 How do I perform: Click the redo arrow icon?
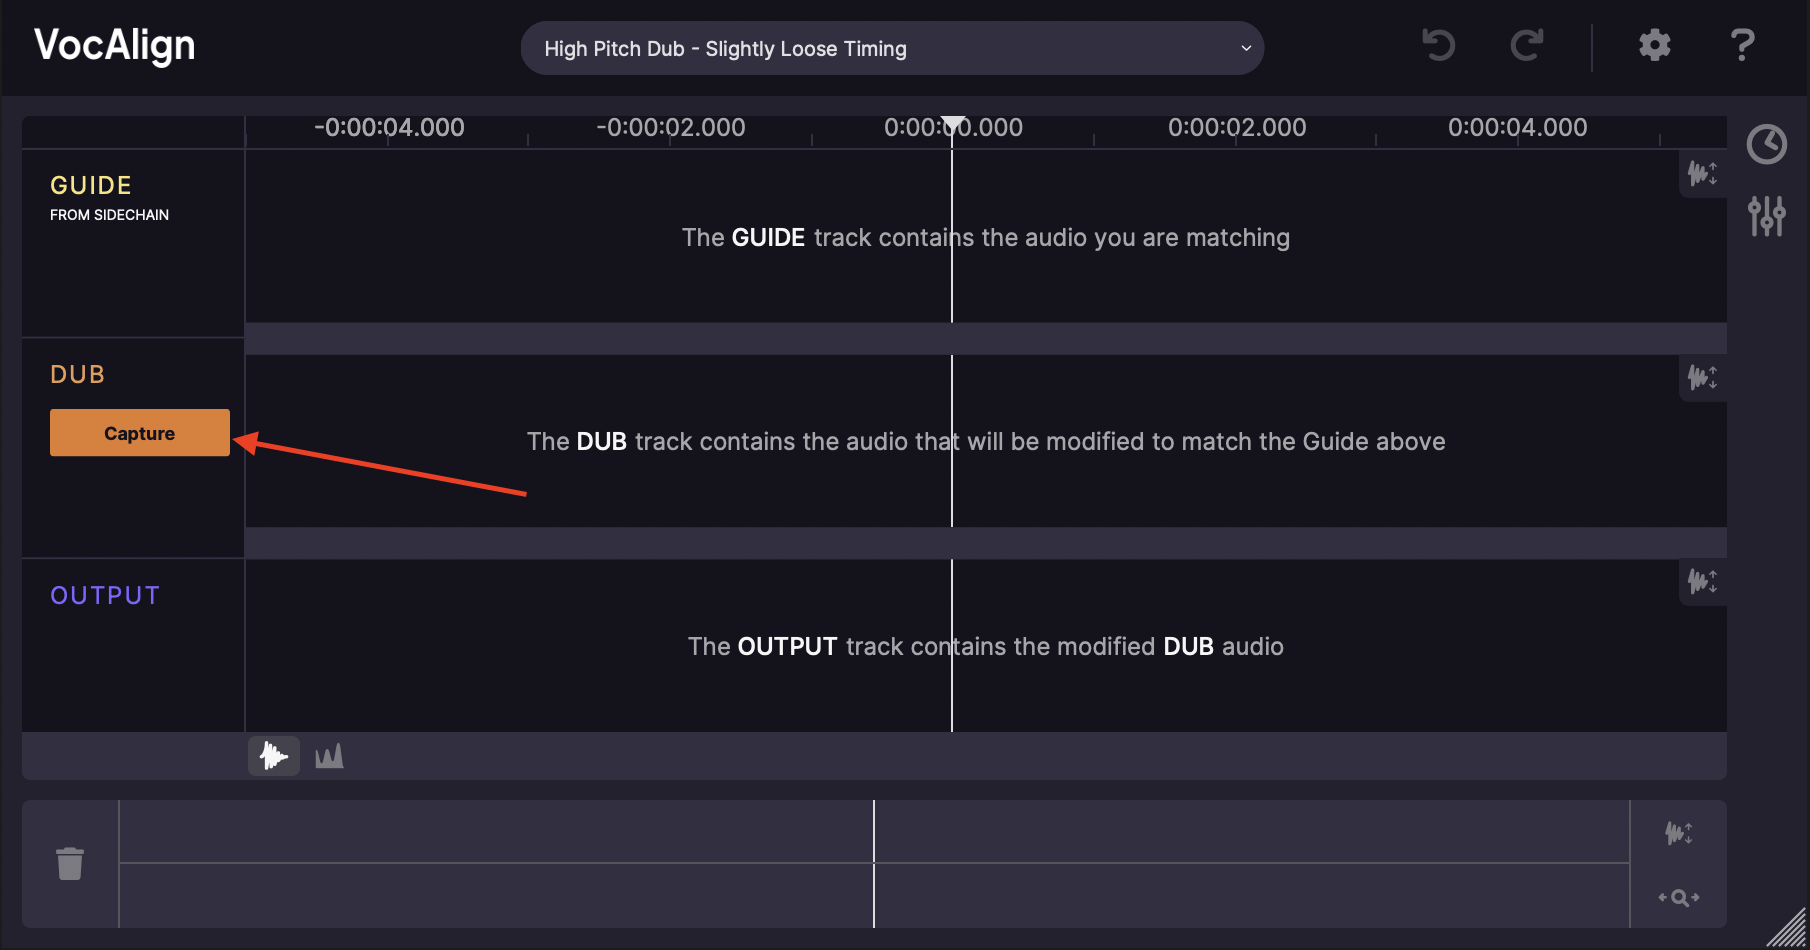[1526, 45]
